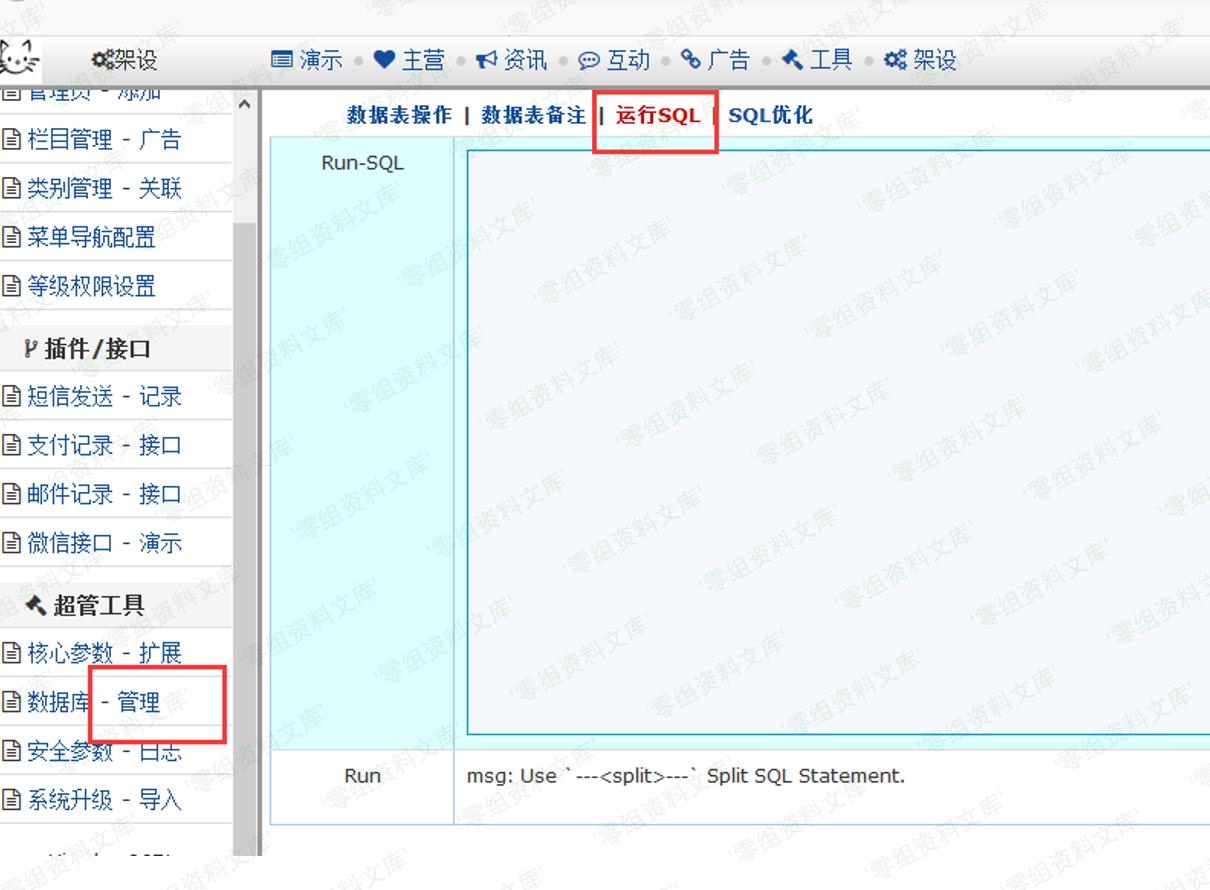This screenshot has width=1210, height=890.
Task: Open the 广告 link menu
Action: (714, 60)
